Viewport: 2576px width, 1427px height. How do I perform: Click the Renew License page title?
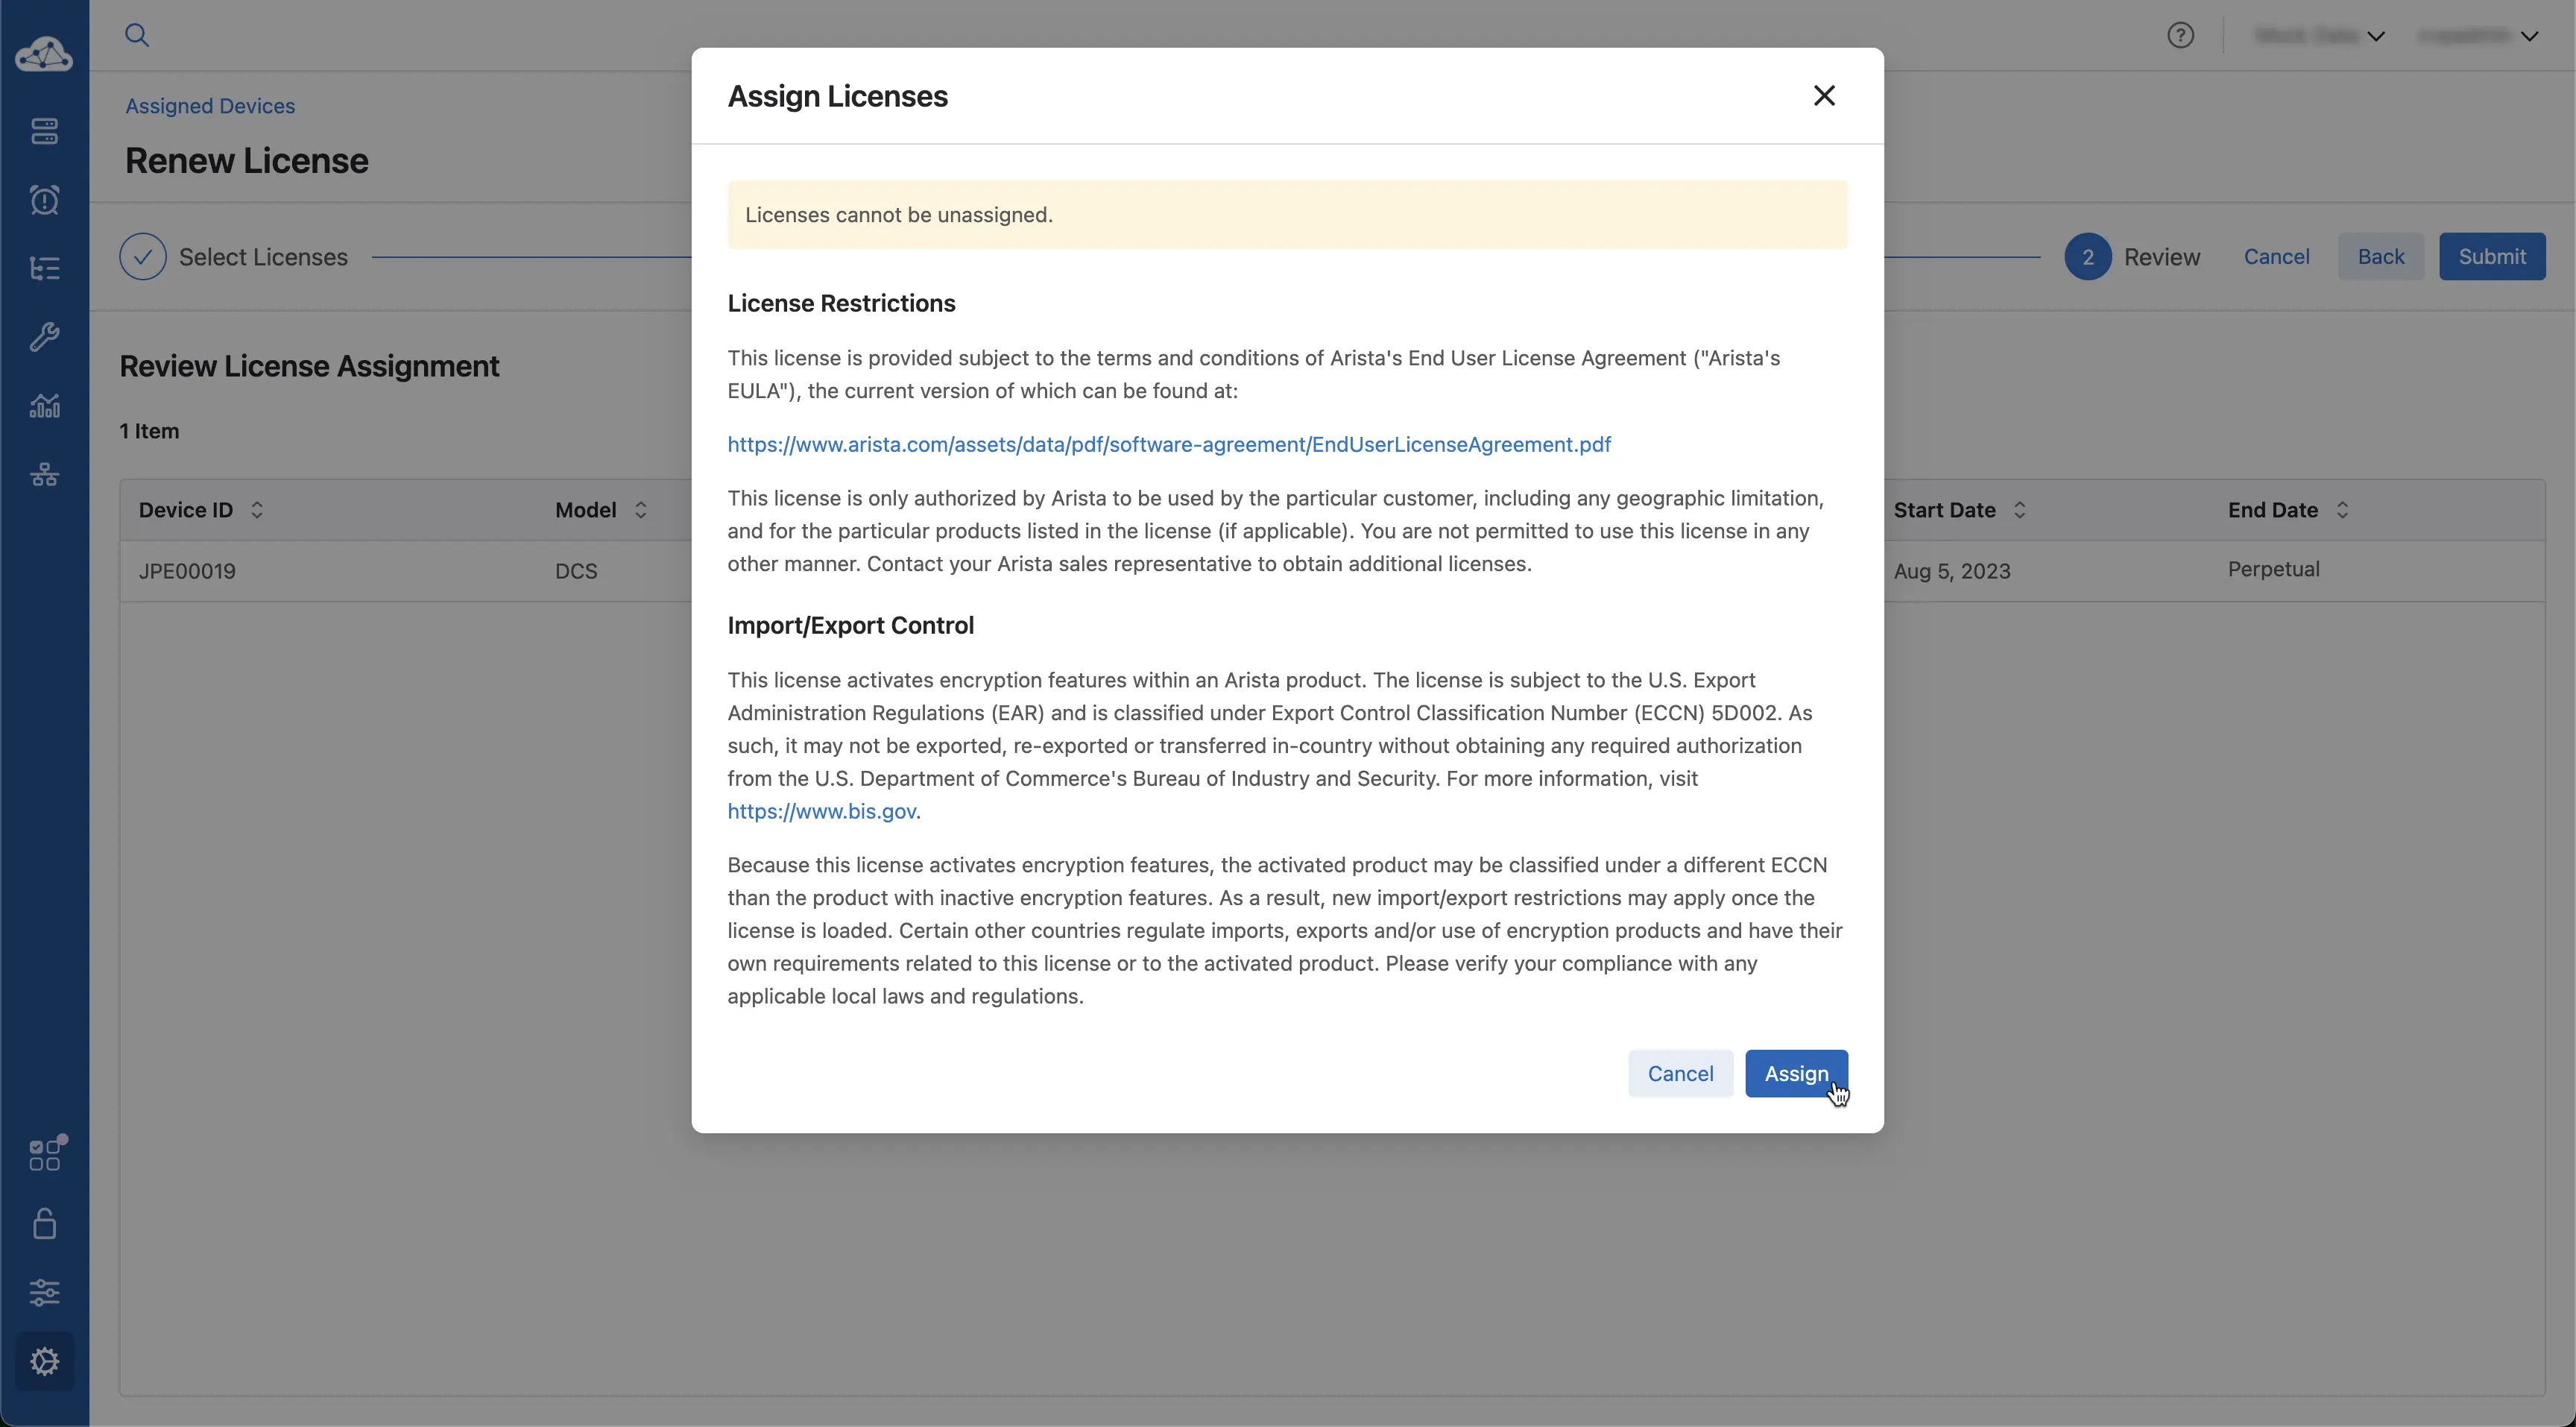tap(247, 161)
